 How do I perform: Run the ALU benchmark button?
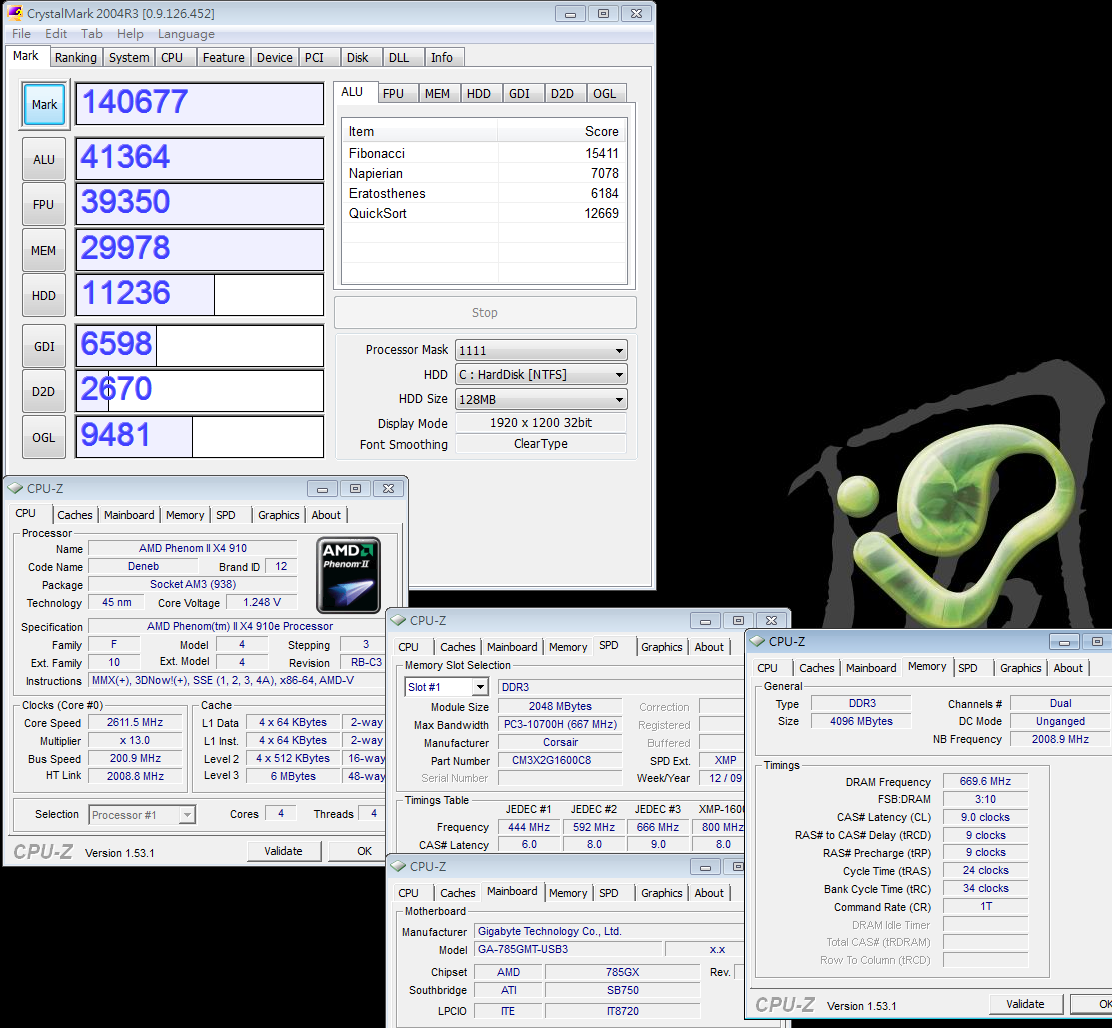[x=44, y=160]
